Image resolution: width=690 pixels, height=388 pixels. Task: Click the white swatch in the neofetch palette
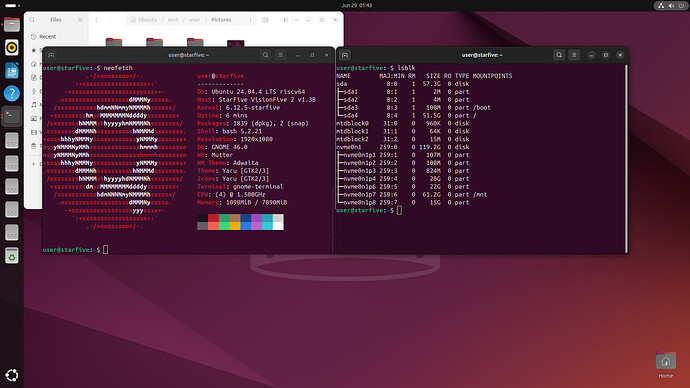pyautogui.click(x=278, y=226)
